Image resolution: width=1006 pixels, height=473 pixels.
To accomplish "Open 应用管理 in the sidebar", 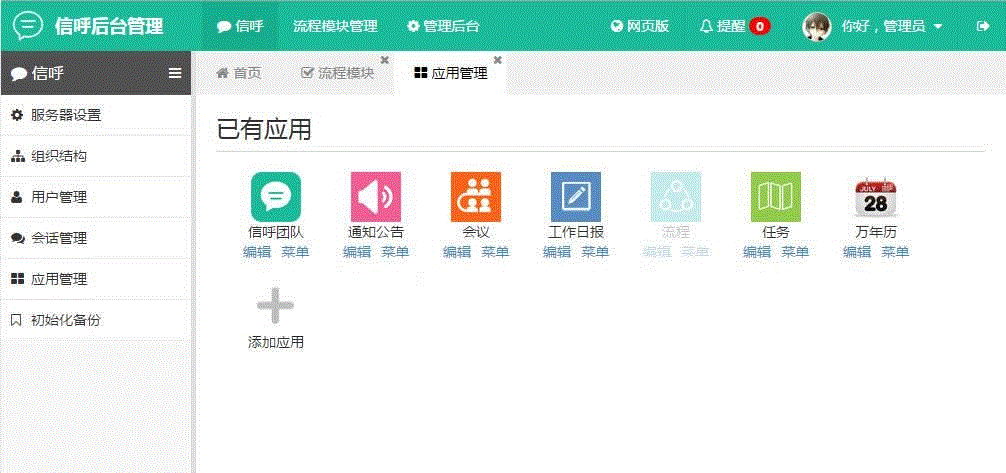I will click(96, 280).
